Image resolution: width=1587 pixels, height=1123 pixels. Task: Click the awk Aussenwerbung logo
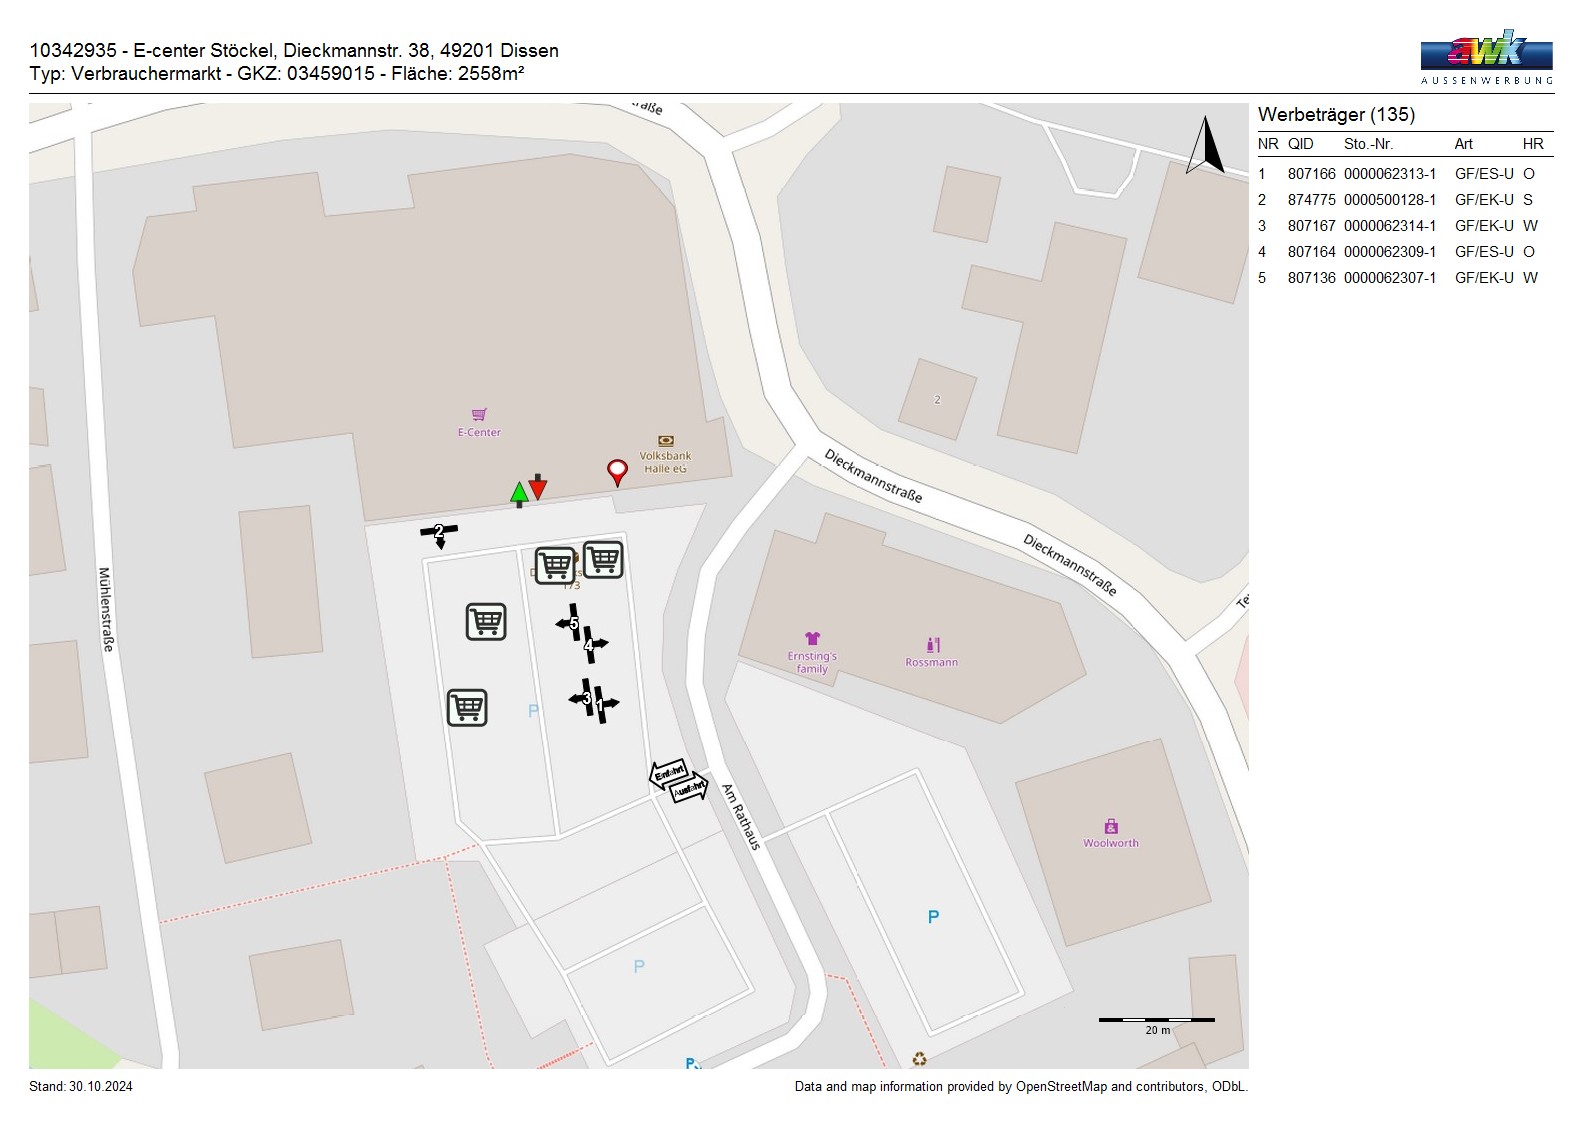click(x=1486, y=57)
